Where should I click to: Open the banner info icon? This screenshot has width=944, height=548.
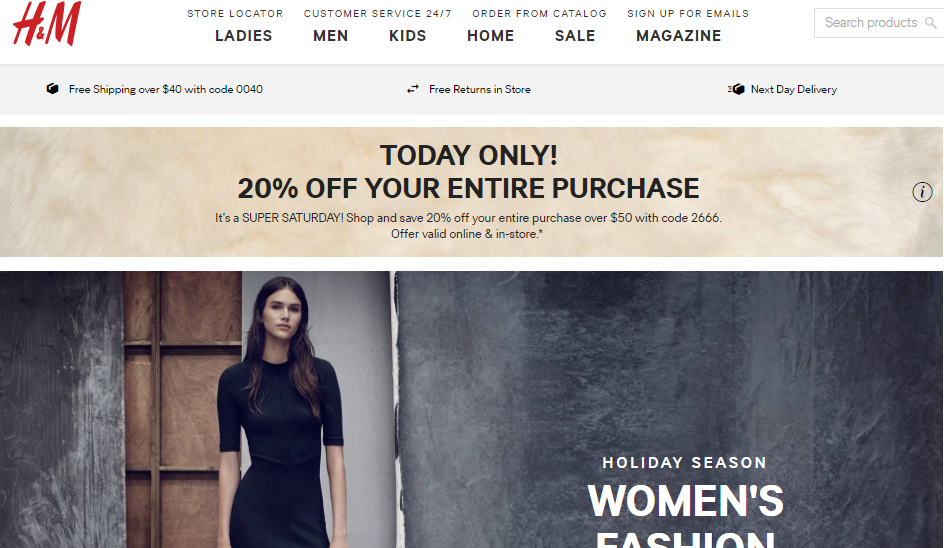(922, 192)
